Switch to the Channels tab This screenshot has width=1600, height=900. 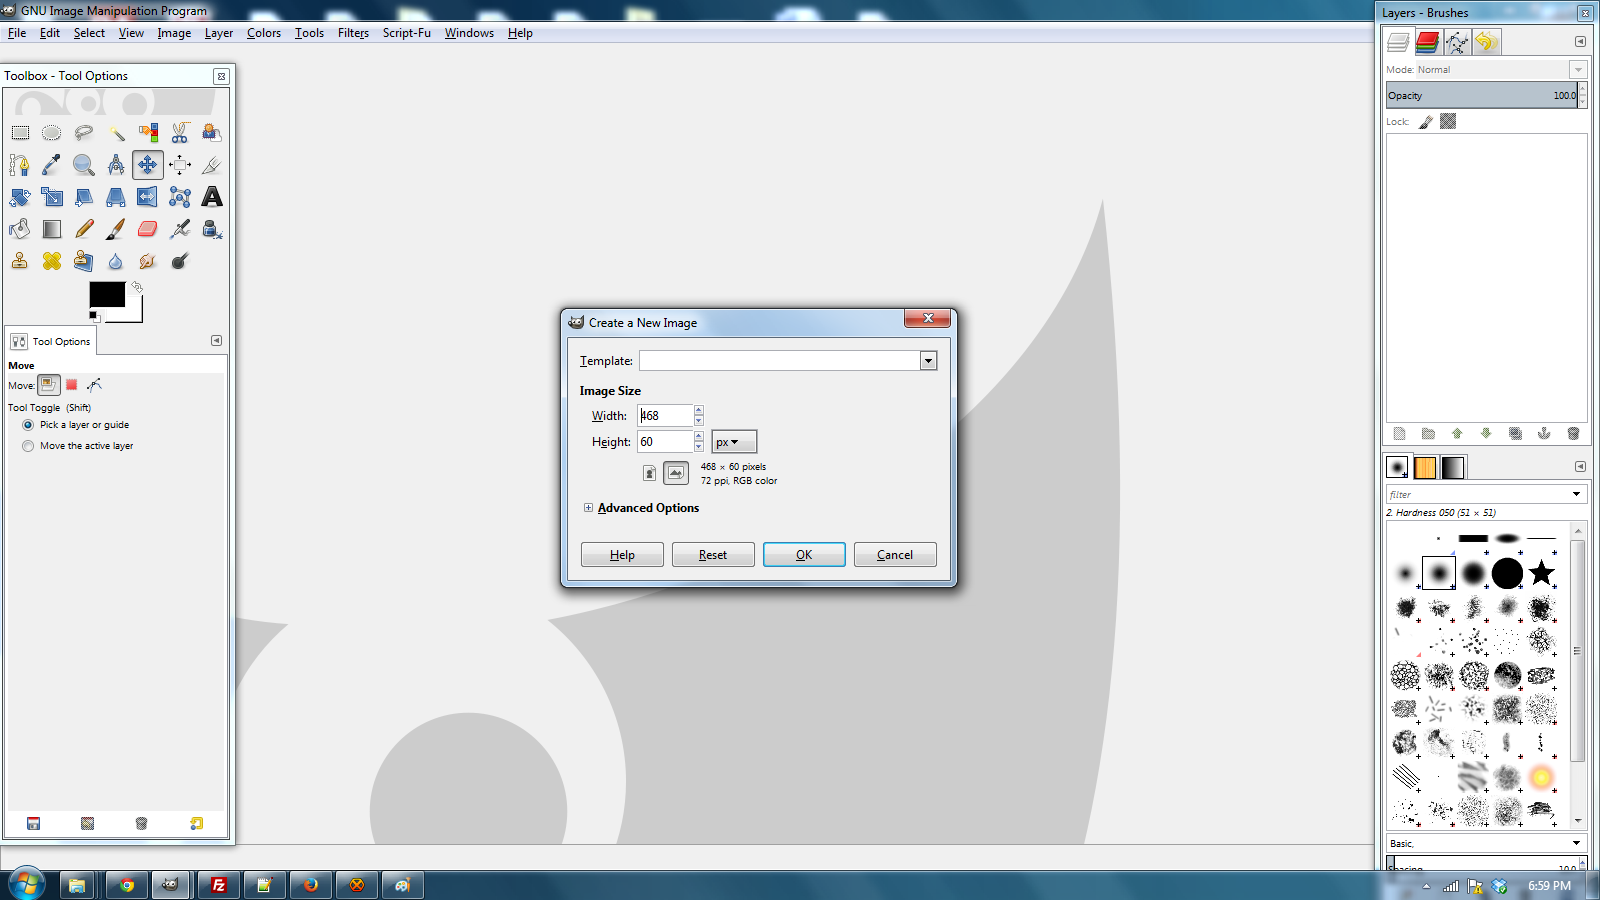tap(1427, 42)
